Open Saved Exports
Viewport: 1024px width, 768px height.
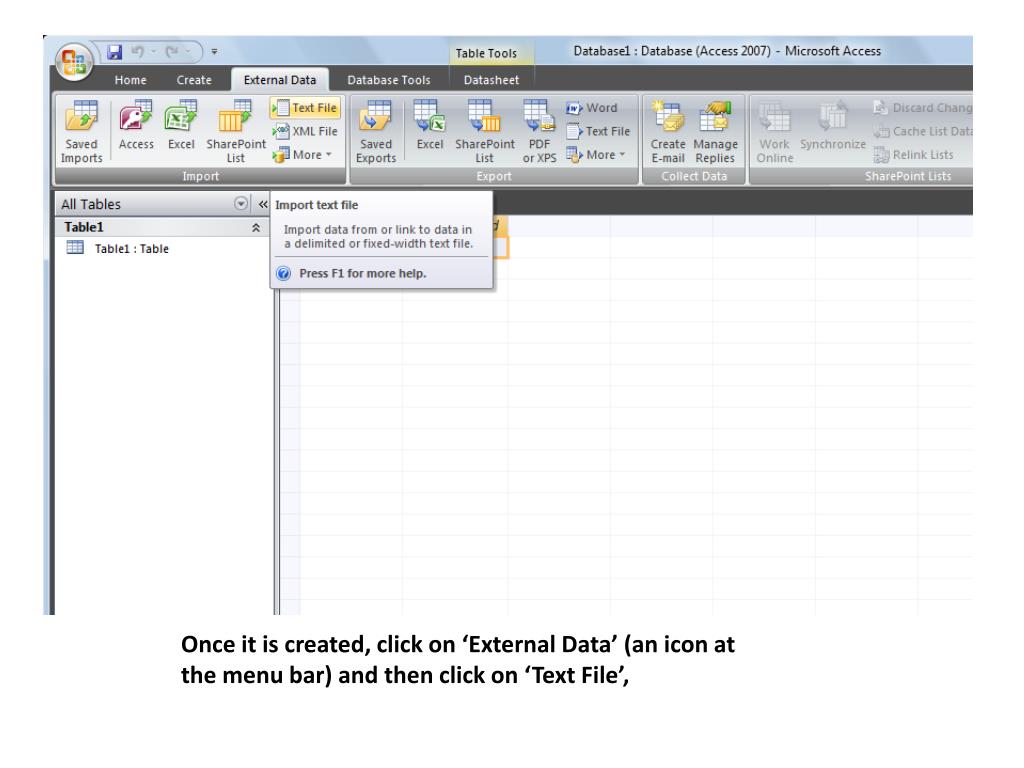coord(376,132)
